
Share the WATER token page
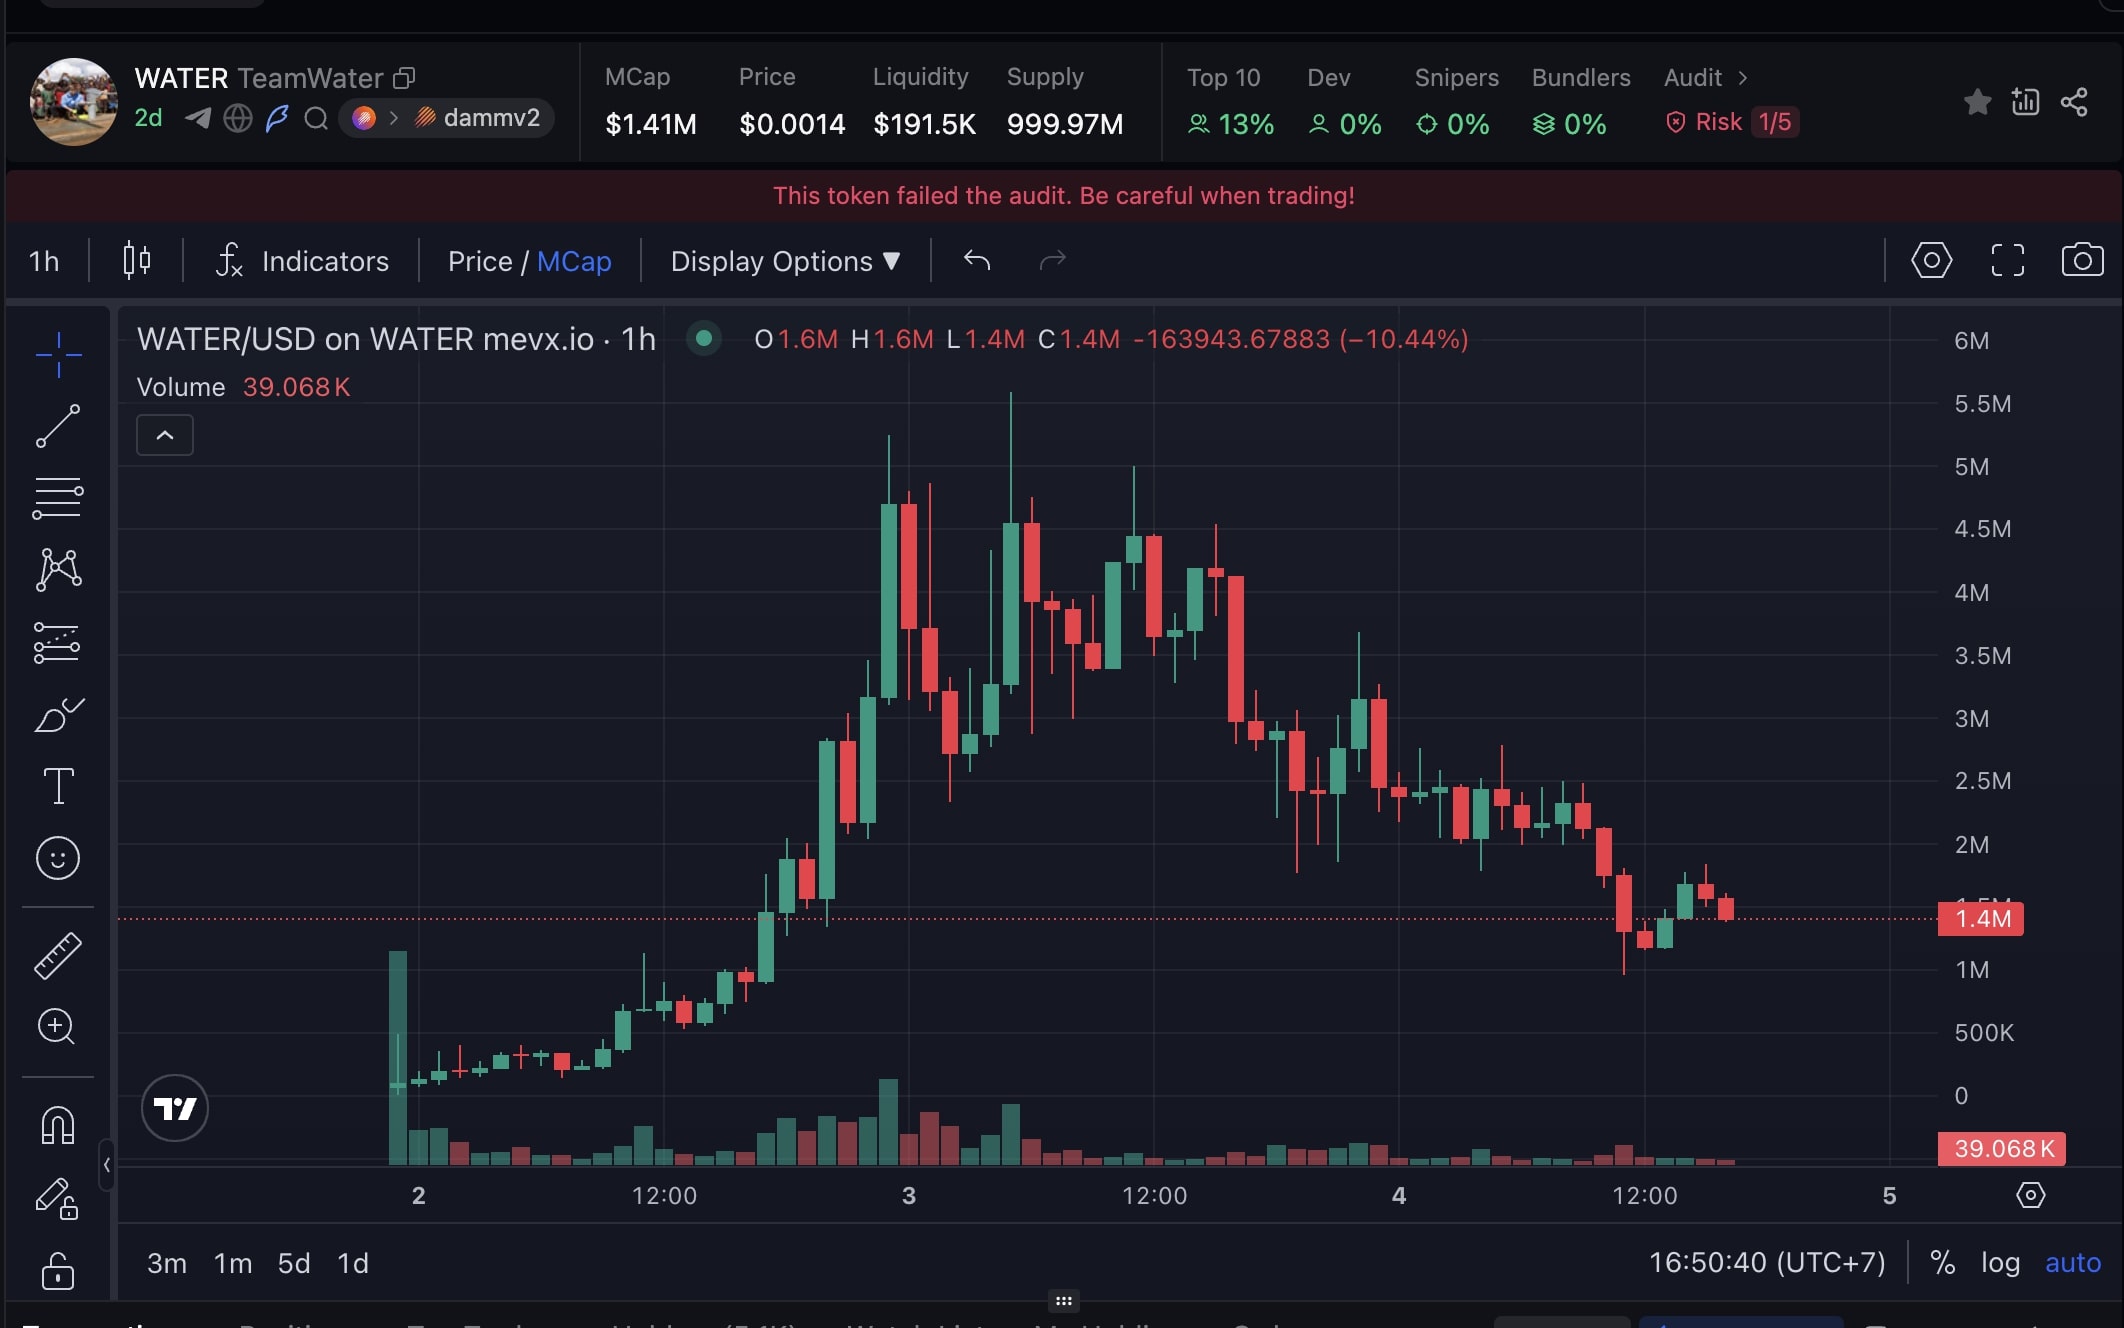(2074, 101)
